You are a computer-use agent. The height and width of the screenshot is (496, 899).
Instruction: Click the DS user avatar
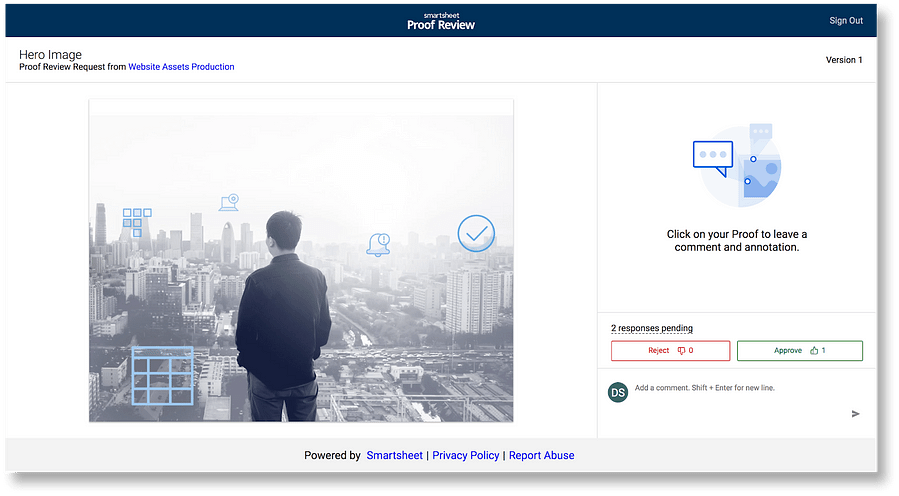617,392
